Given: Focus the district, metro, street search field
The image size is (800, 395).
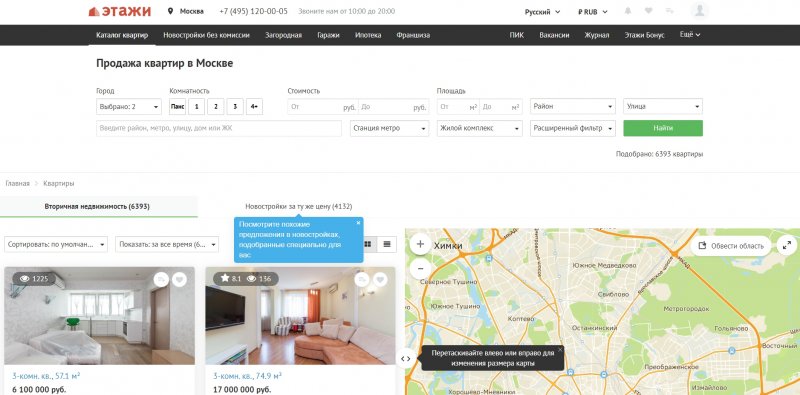Looking at the screenshot, I should [x=219, y=128].
